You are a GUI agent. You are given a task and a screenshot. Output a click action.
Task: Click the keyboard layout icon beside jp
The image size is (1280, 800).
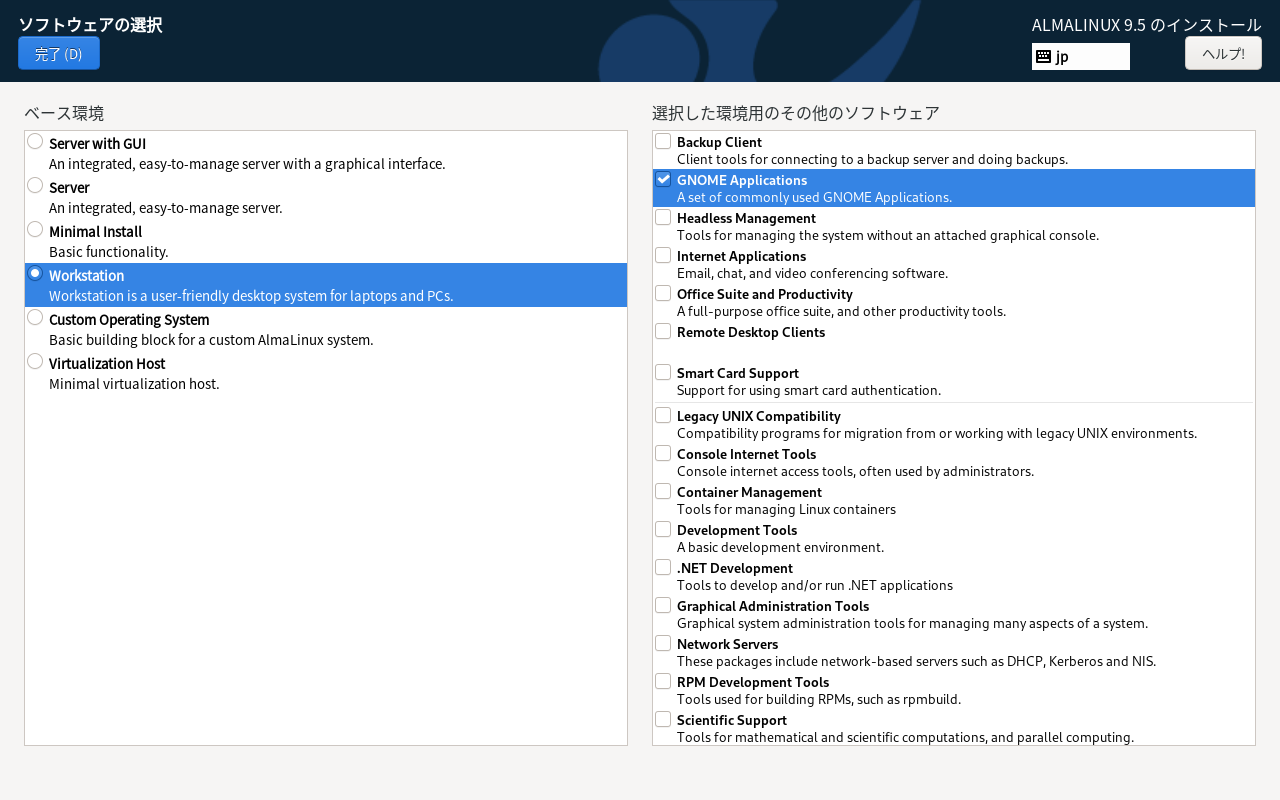1043,57
